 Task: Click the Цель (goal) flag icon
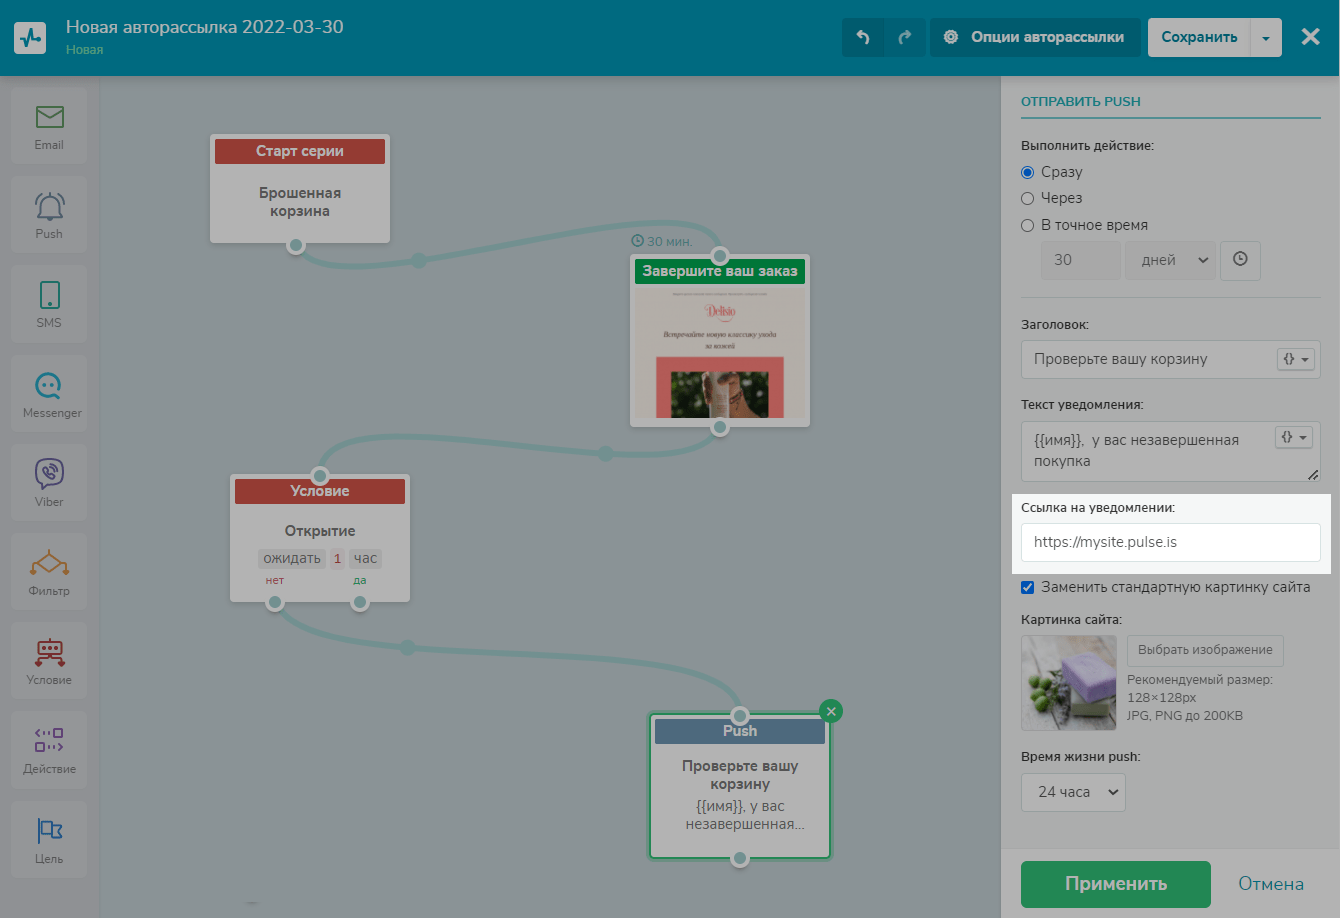(x=49, y=831)
